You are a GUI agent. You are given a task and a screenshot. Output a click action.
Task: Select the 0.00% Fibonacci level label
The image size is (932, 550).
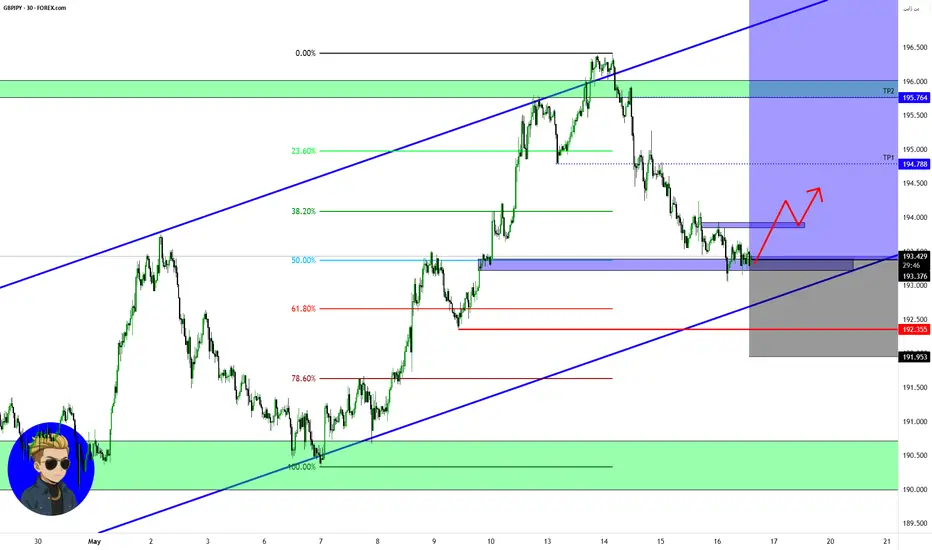[306, 54]
